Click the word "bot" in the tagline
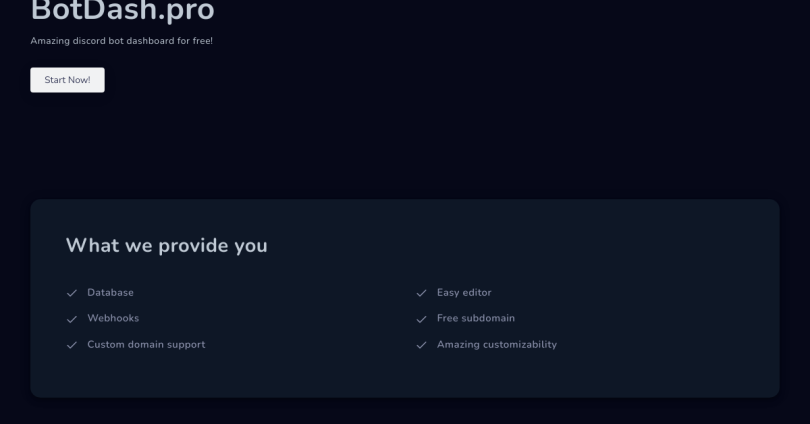The height and width of the screenshot is (424, 810). 113,41
